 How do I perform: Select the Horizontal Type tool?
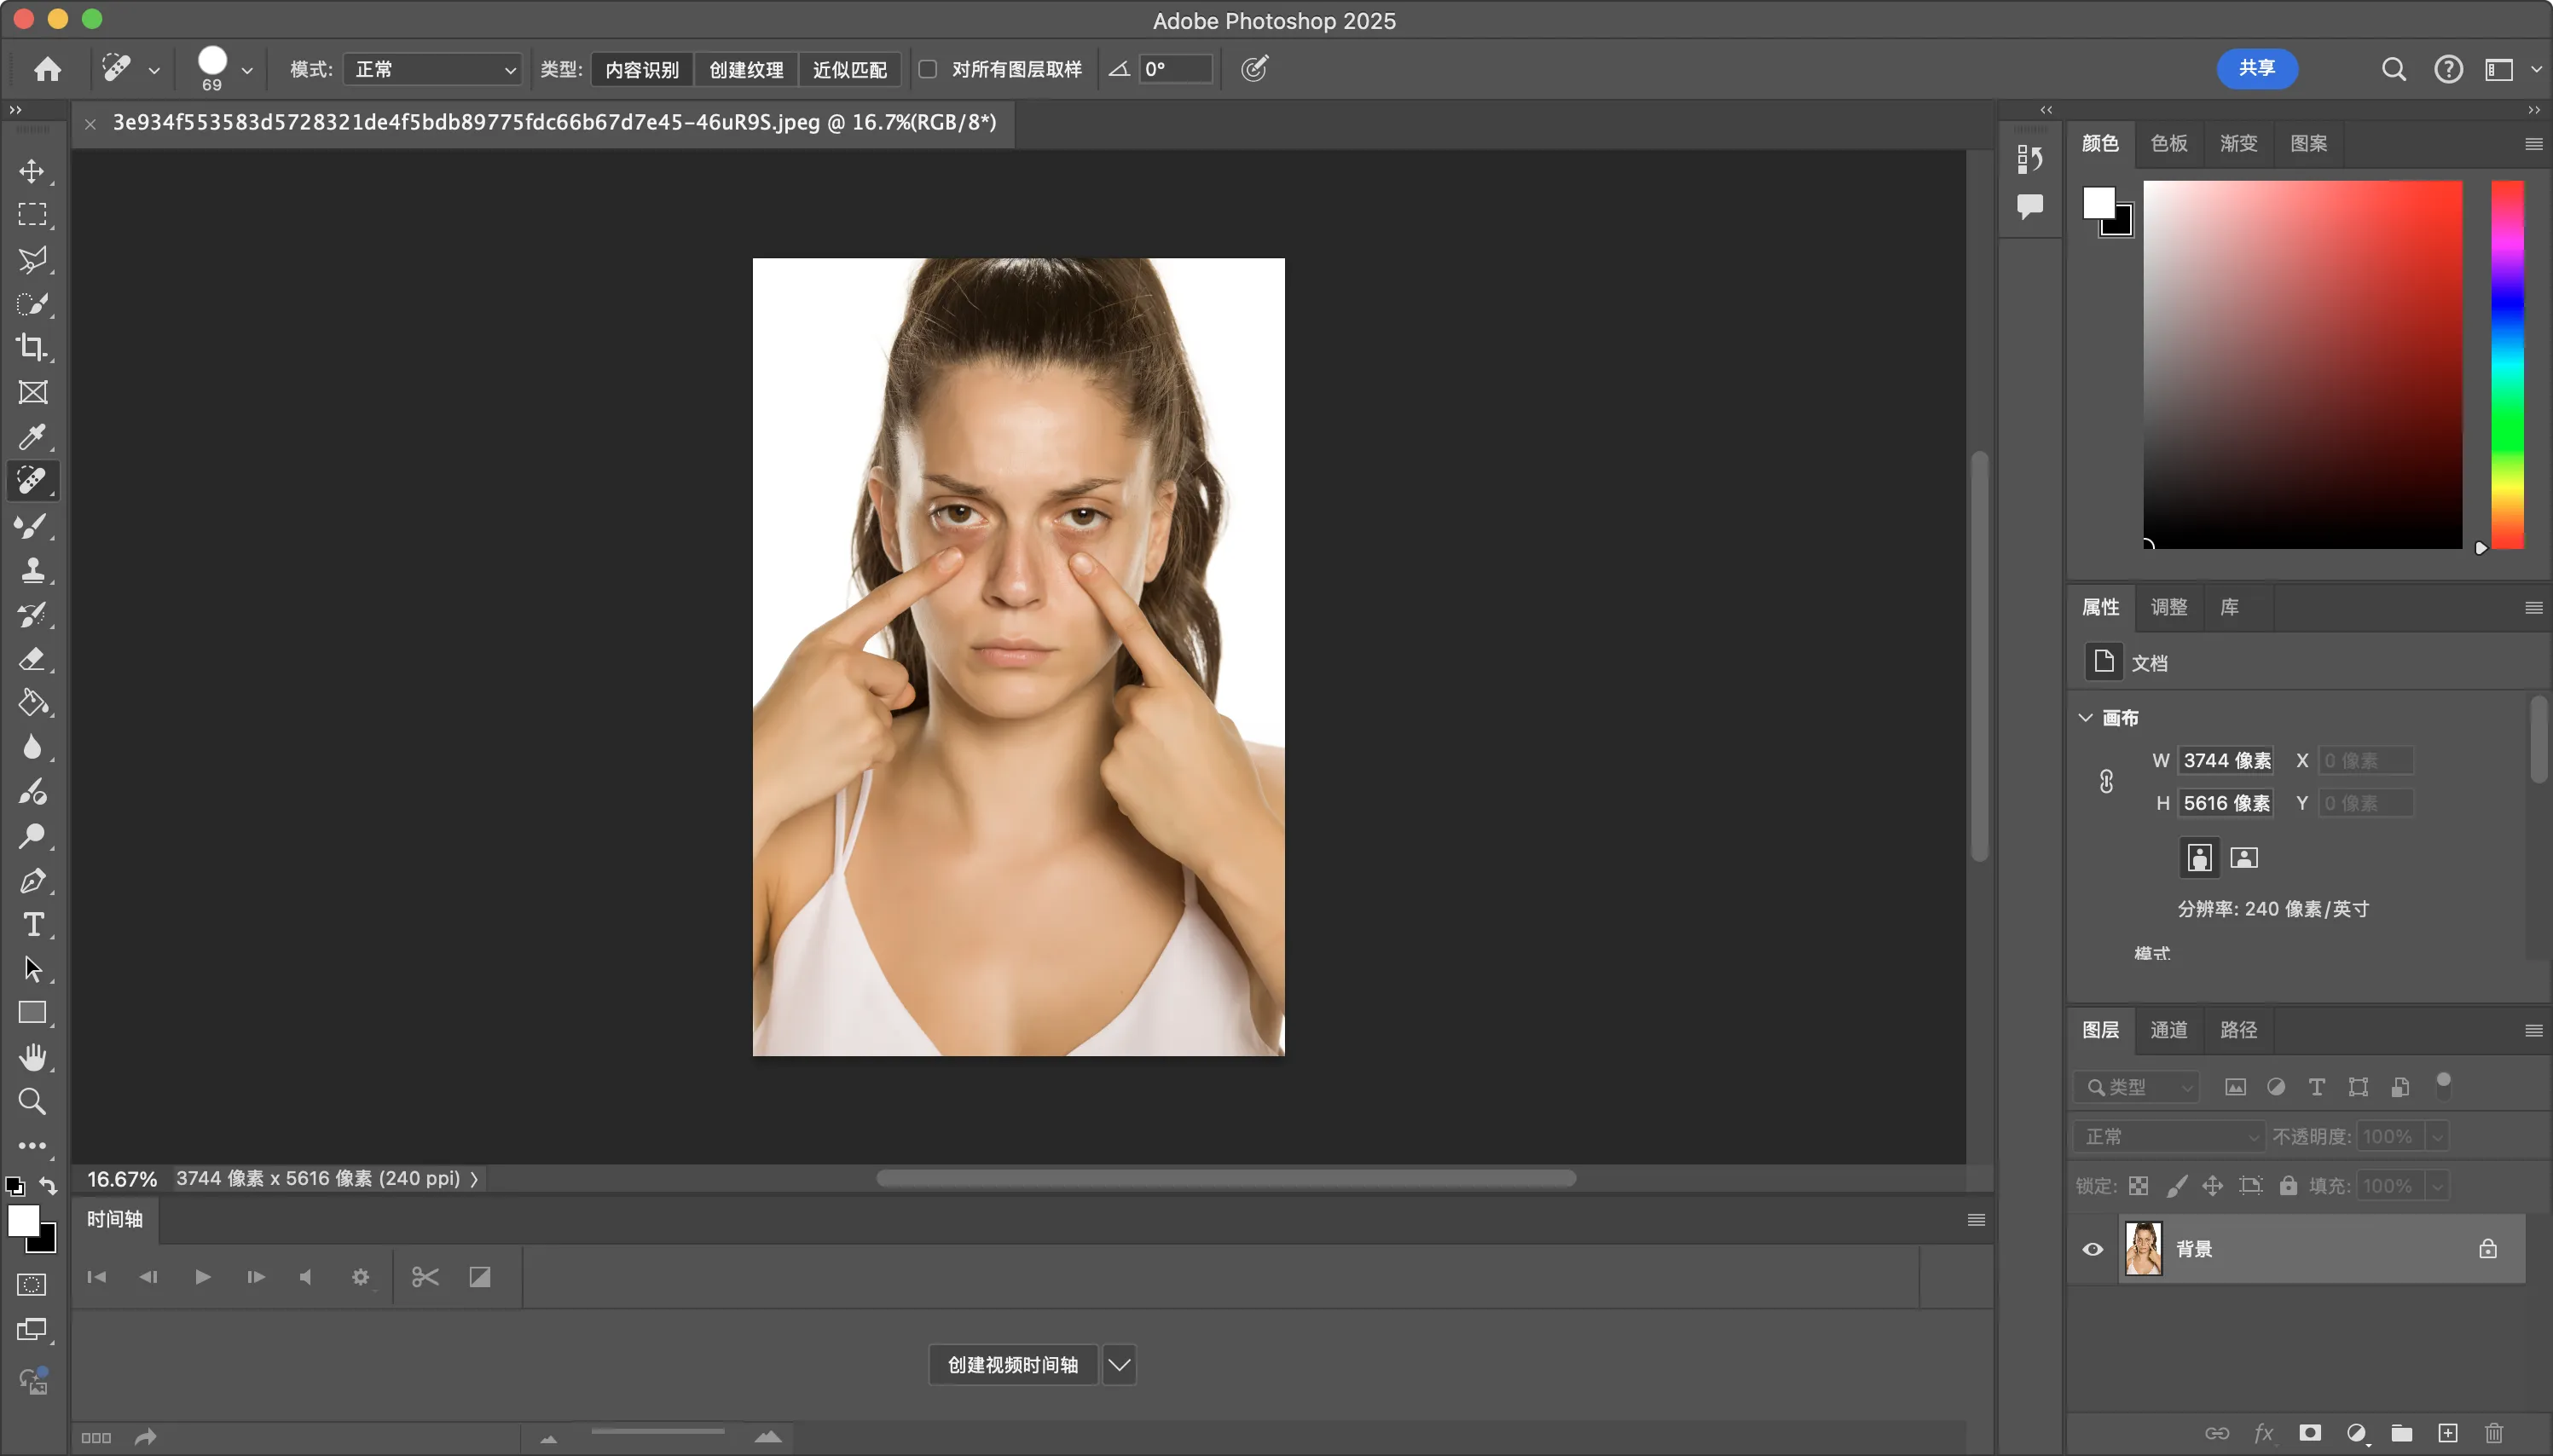click(32, 924)
